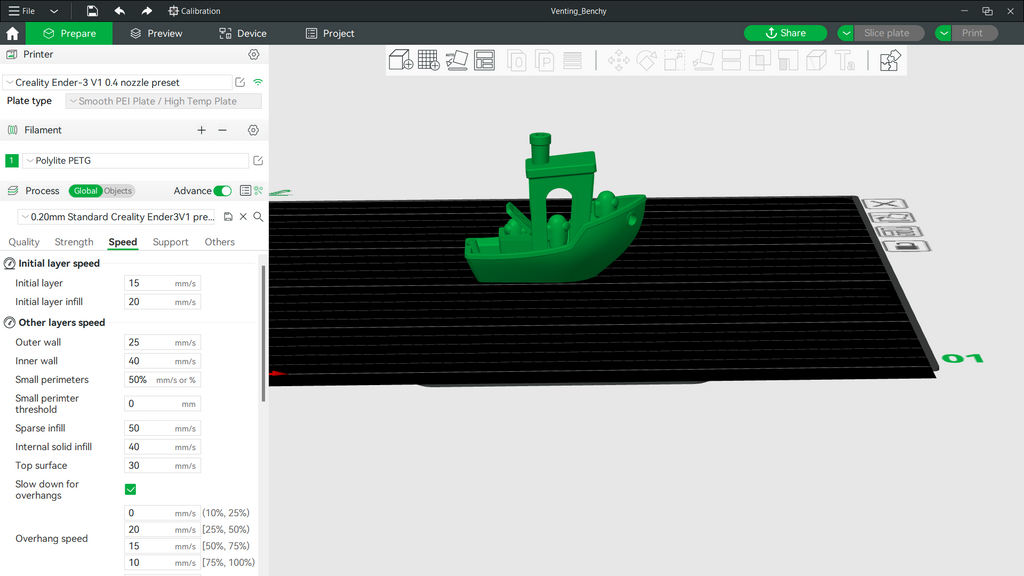Viewport: 1024px width, 576px height.
Task: Open the Print dropdown arrow
Action: pyautogui.click(x=944, y=33)
